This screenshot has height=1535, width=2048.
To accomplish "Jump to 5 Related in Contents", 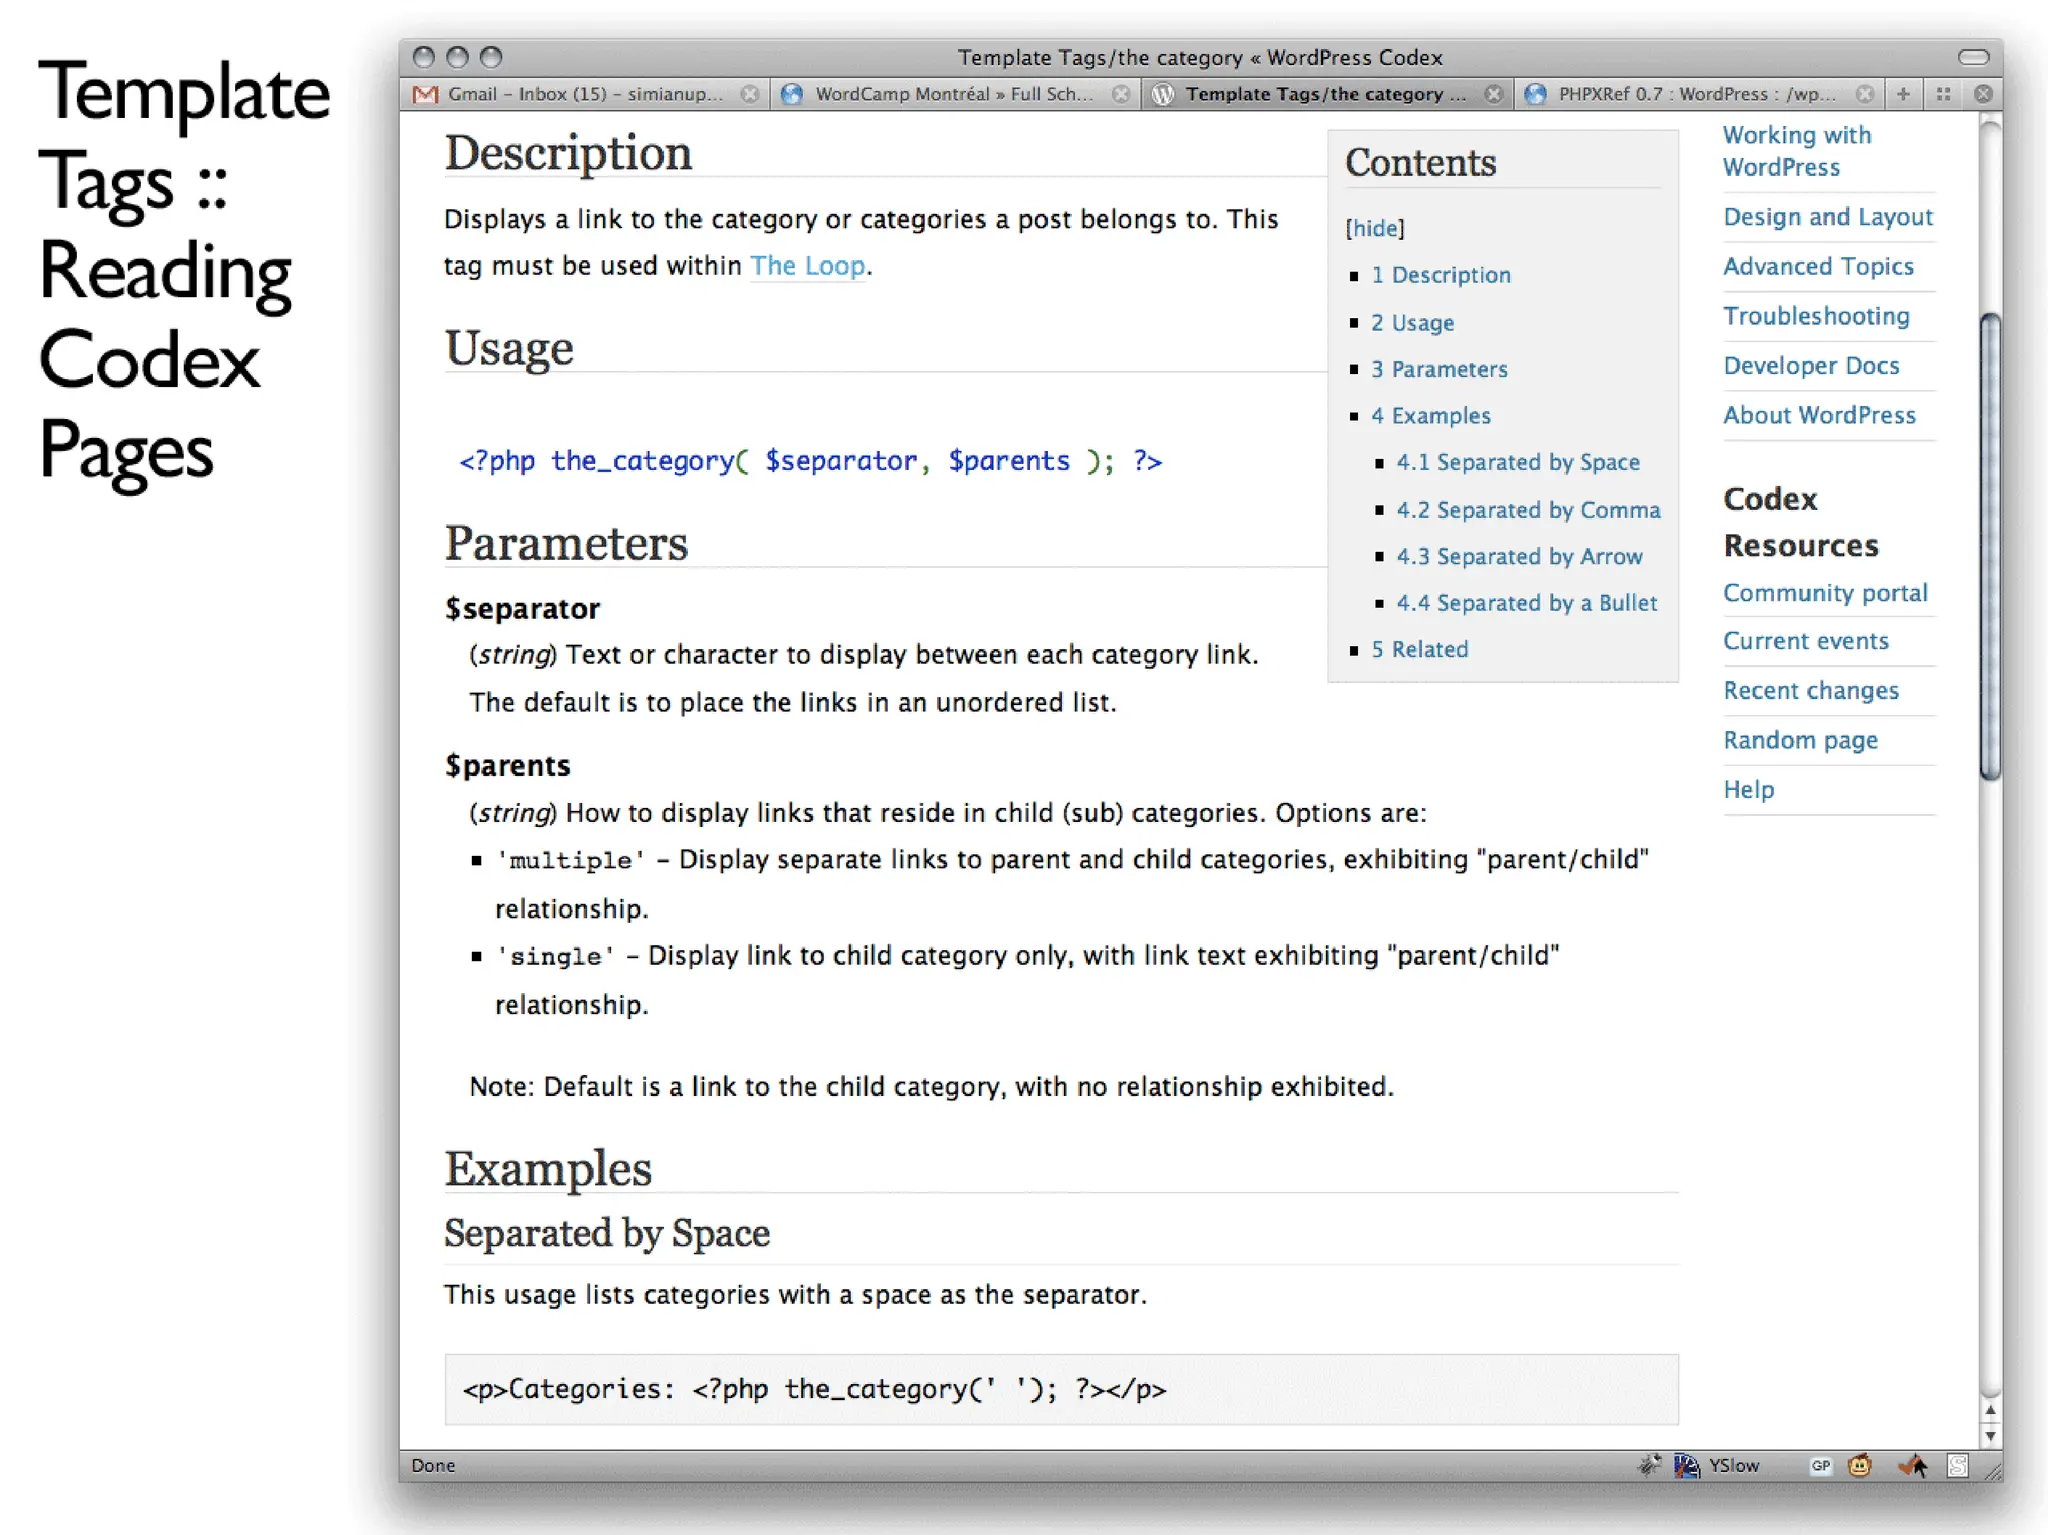I will [1419, 650].
